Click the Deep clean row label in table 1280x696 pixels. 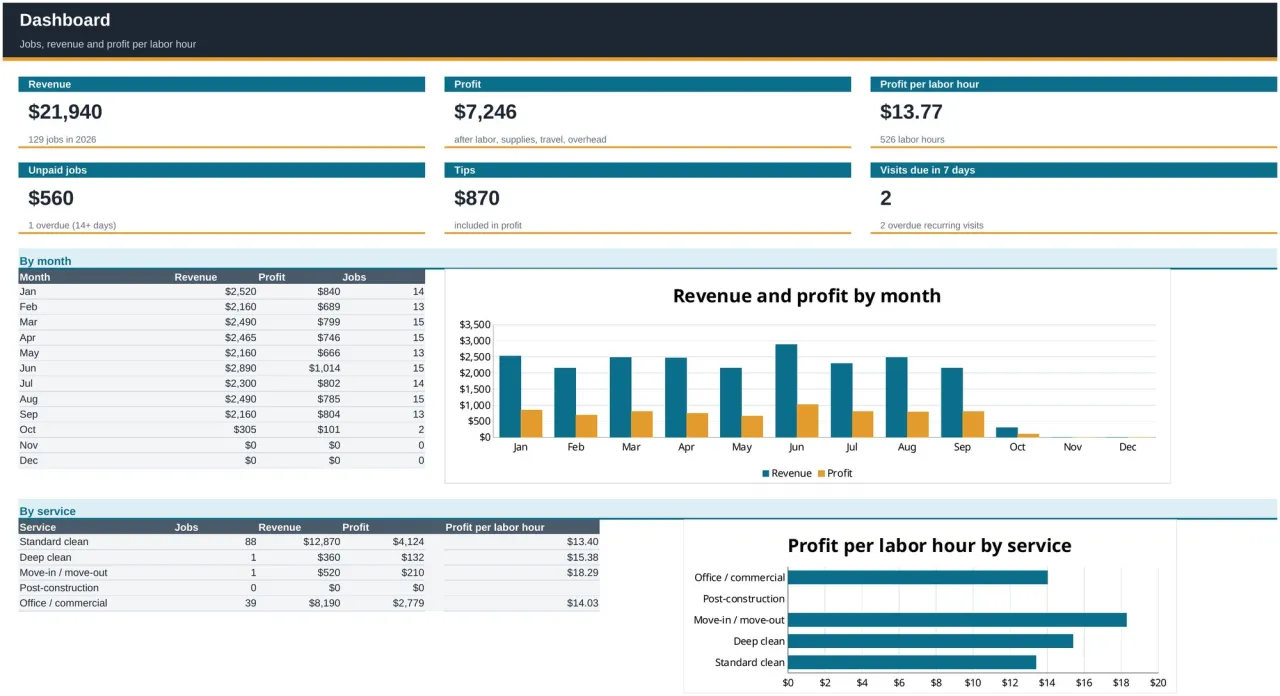(45, 557)
